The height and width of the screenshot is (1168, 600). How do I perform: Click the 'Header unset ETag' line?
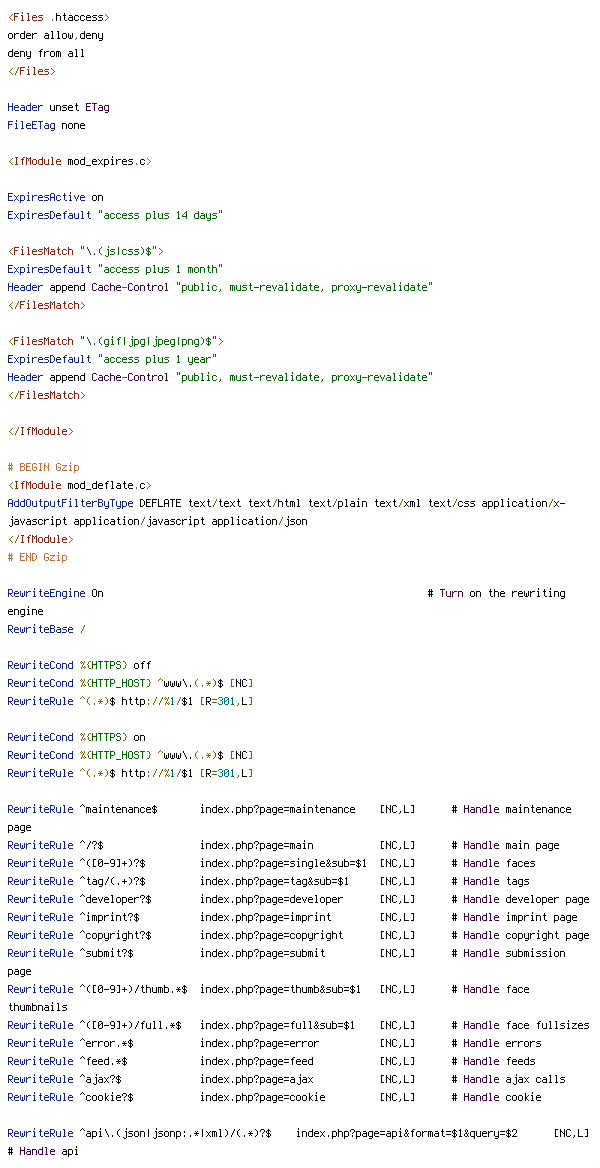click(x=58, y=107)
